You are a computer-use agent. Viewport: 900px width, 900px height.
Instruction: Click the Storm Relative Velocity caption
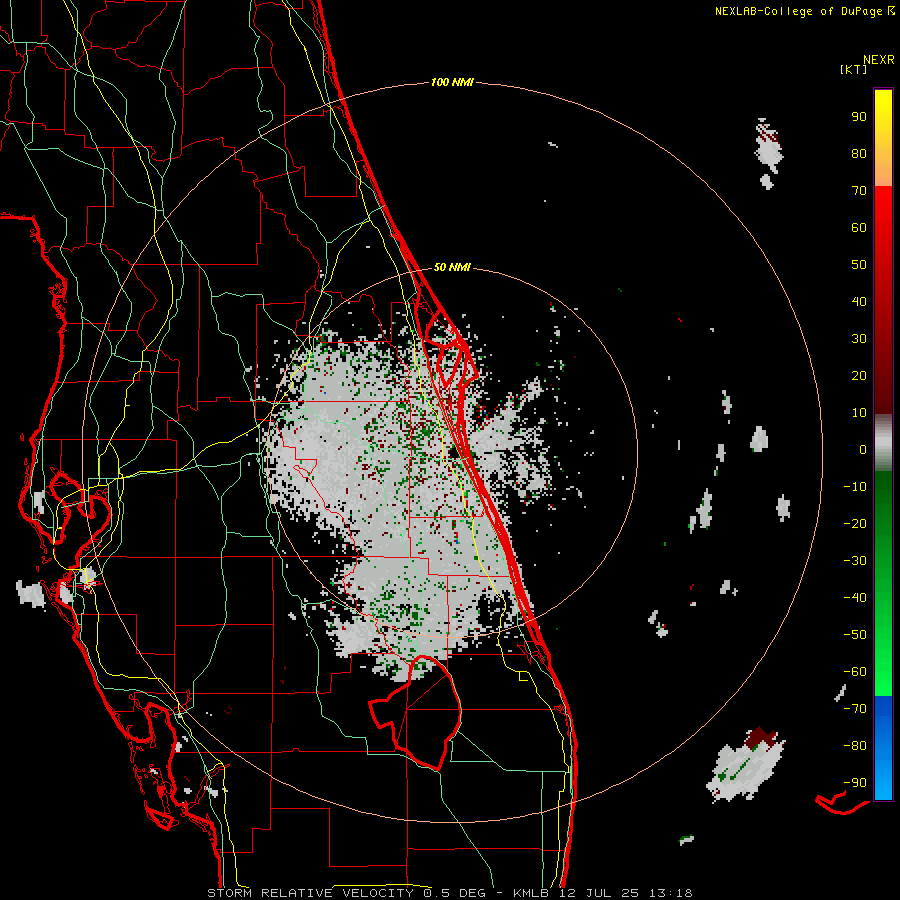point(449,893)
